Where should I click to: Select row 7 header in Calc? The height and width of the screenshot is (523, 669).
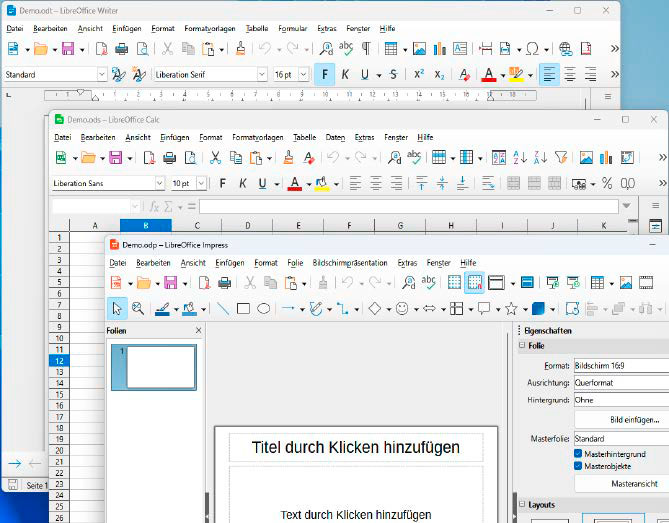(59, 305)
